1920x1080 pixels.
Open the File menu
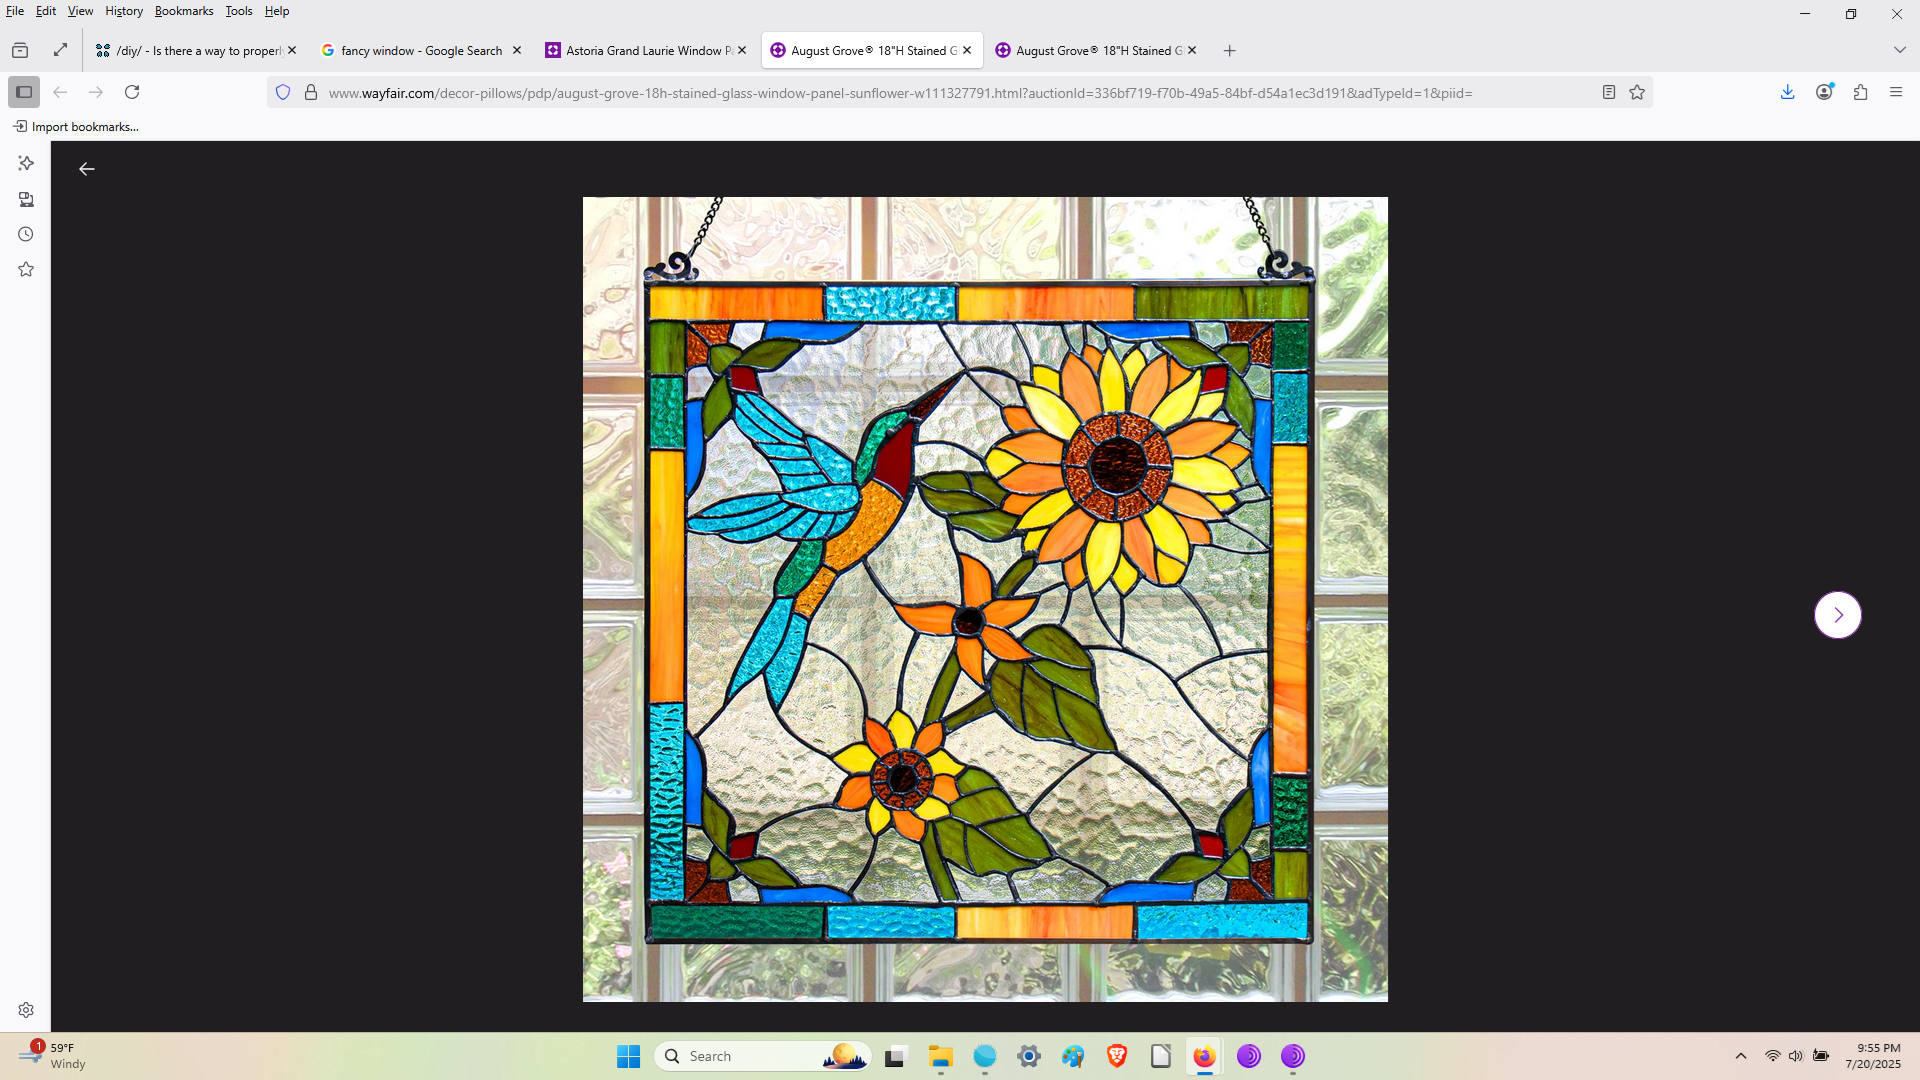pos(15,11)
